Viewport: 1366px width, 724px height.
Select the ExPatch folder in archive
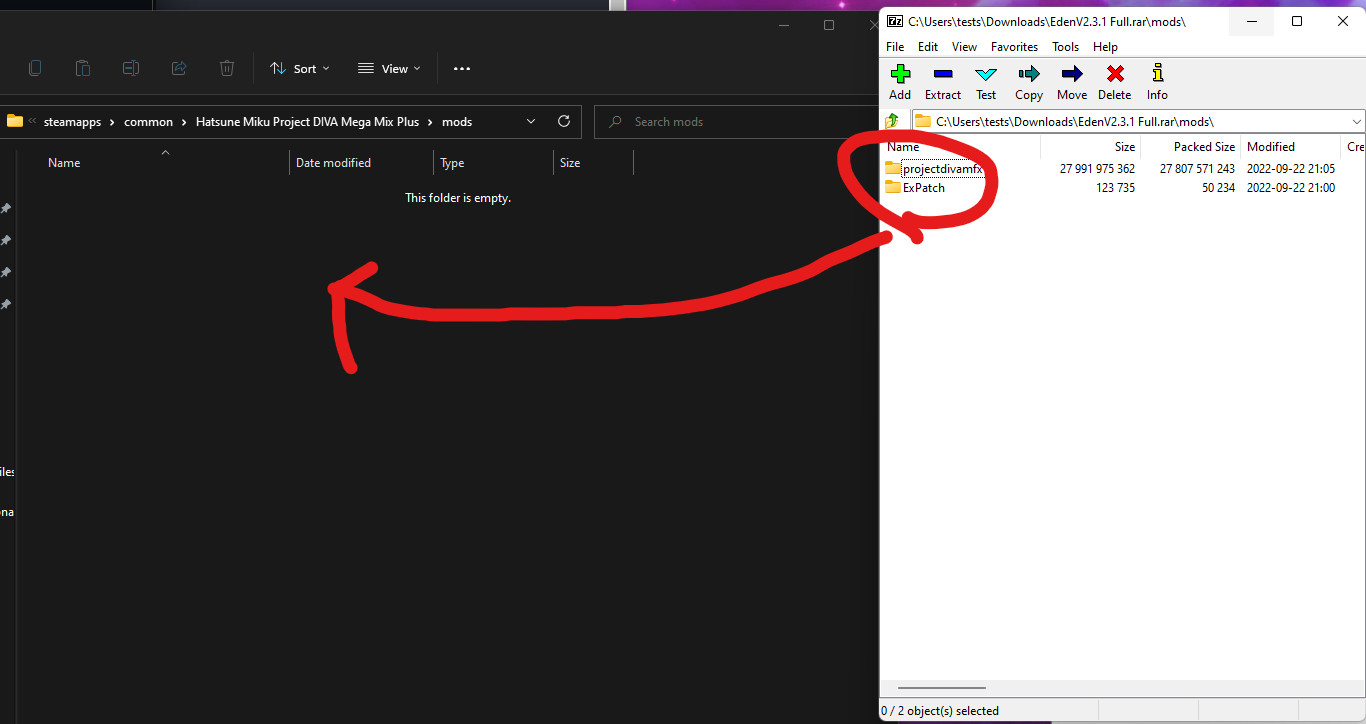[923, 188]
